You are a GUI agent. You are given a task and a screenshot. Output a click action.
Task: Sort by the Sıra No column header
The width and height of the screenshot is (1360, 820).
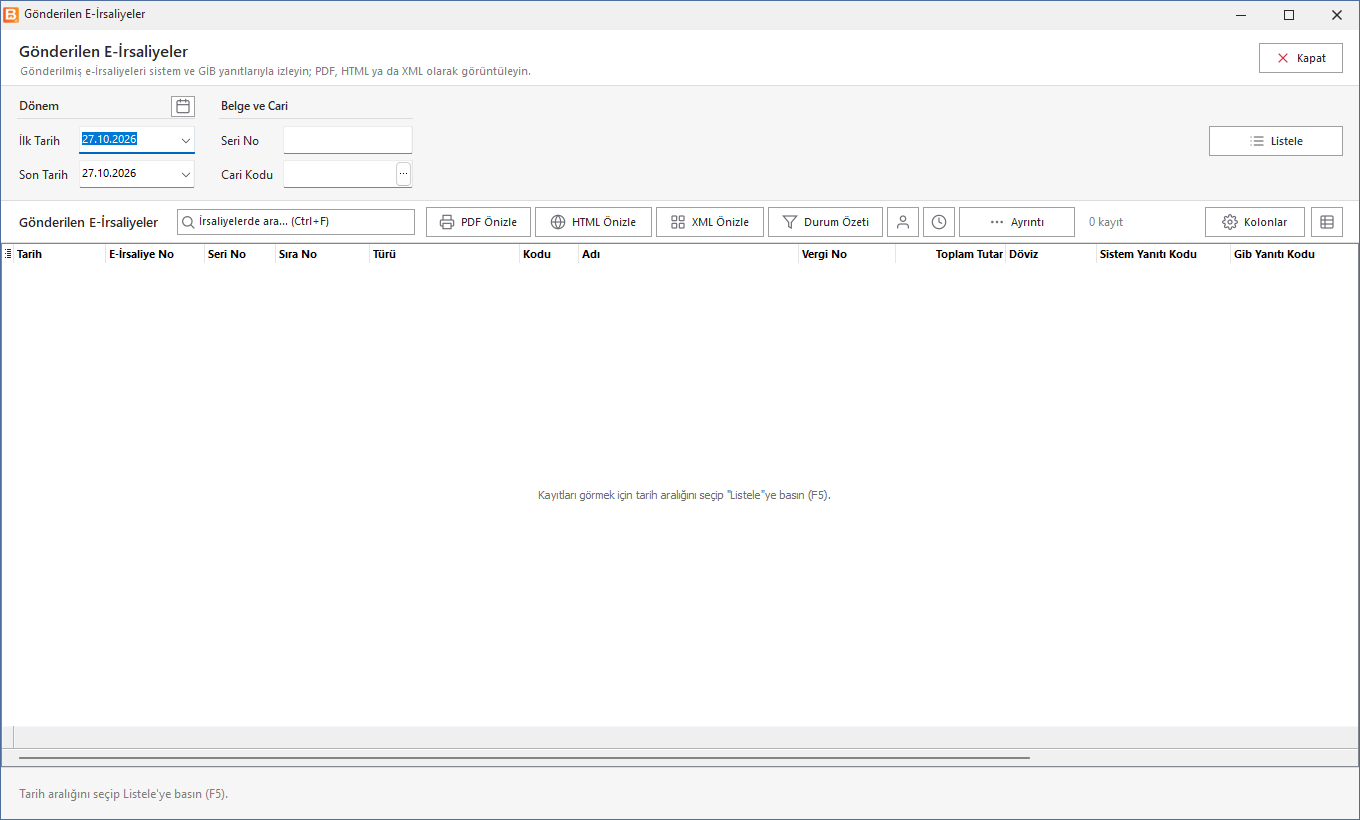[x=322, y=254]
